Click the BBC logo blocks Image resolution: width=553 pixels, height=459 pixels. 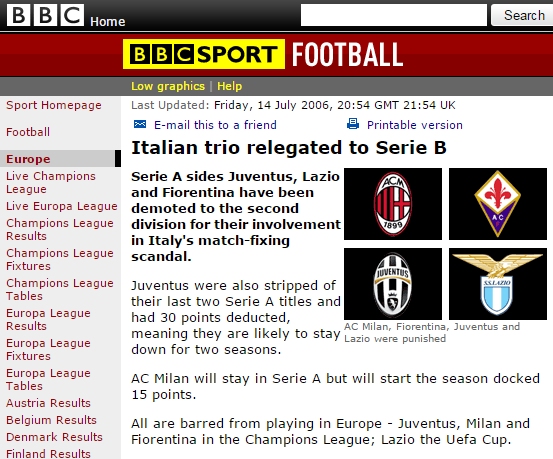point(45,15)
